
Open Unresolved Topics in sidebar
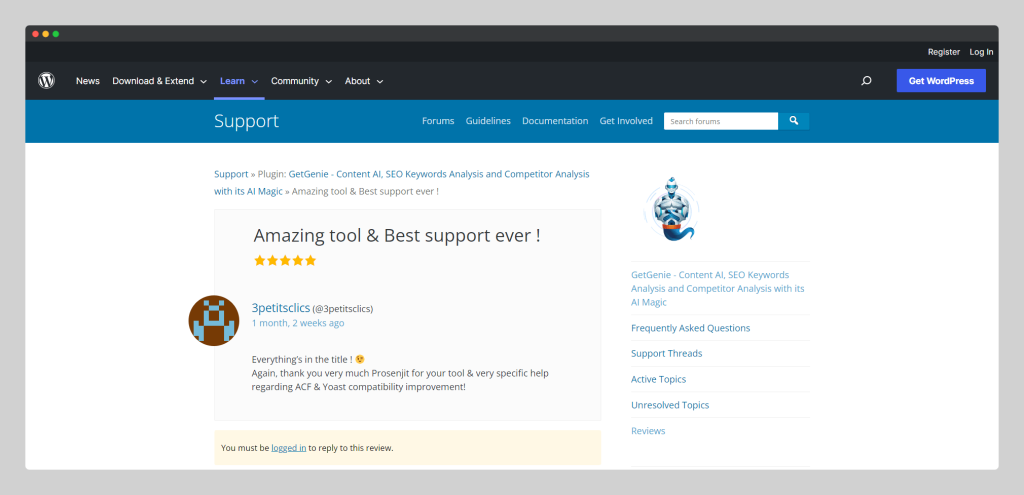(x=669, y=405)
